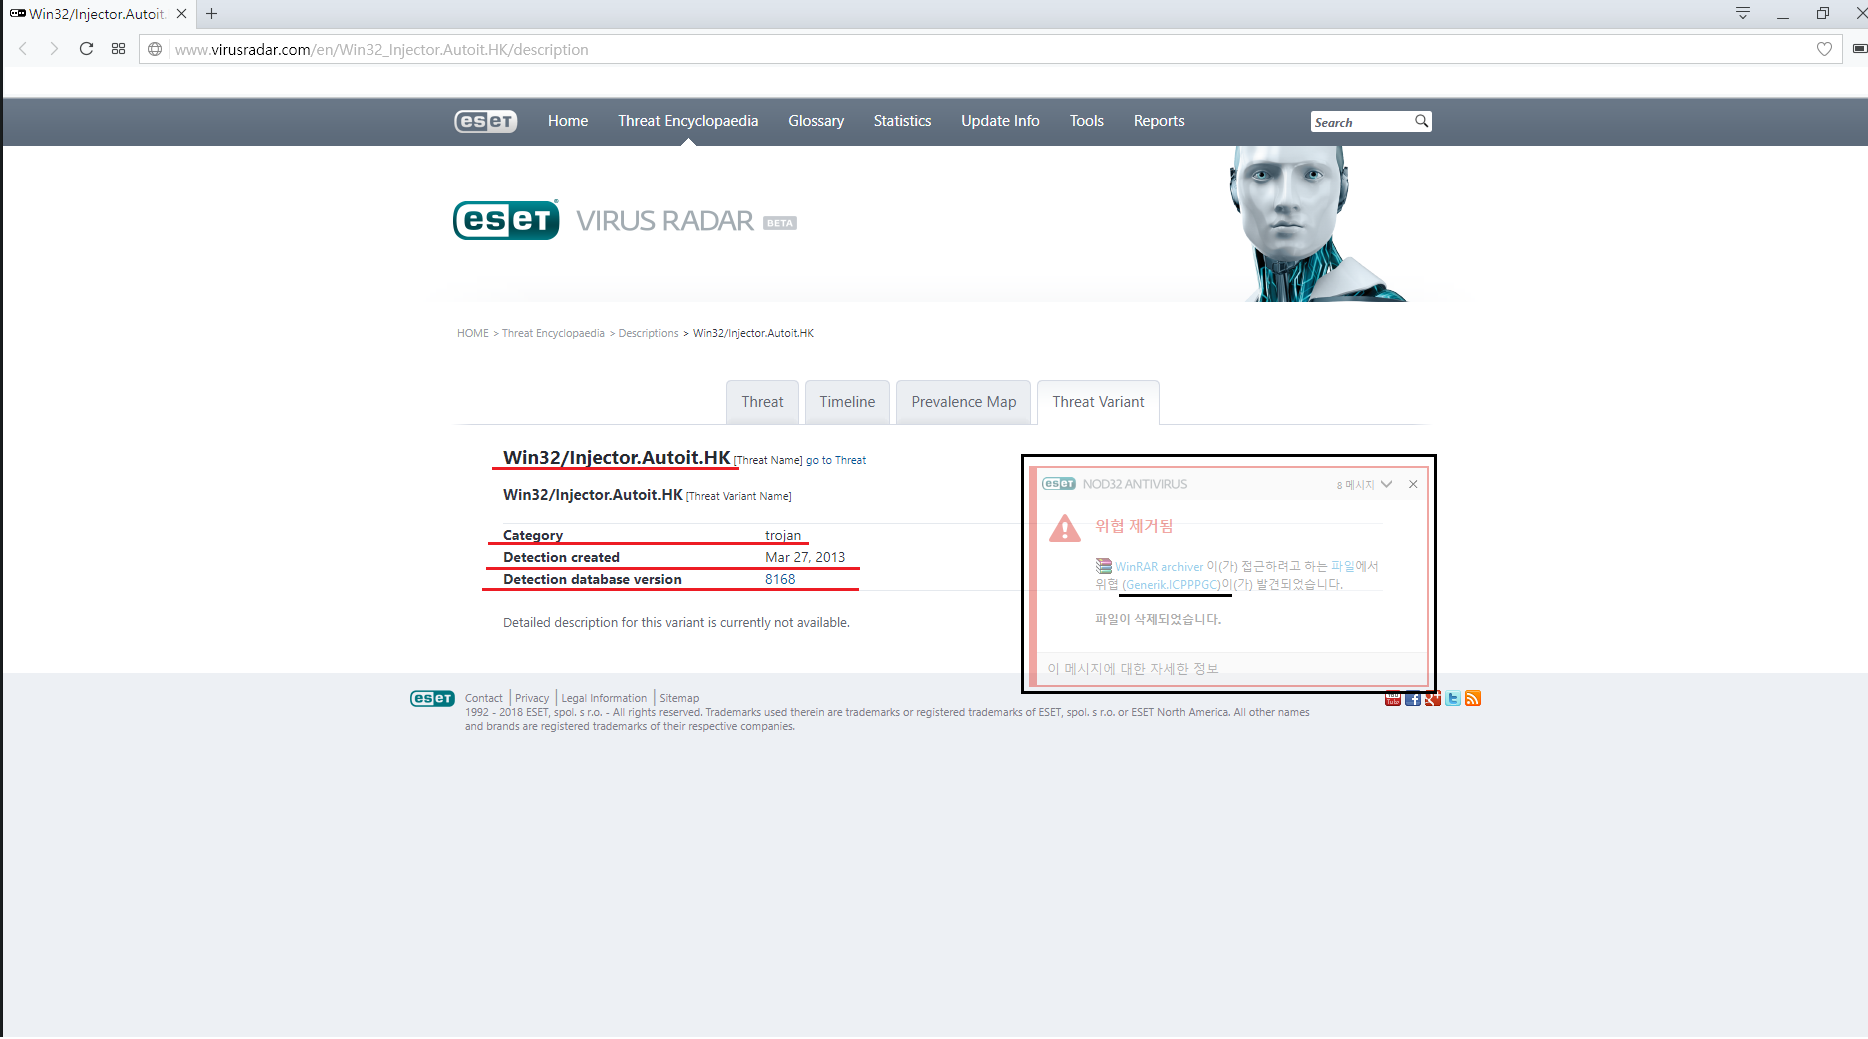Open Home in the navigation bar
Viewport: 1868px width, 1039px height.
(x=568, y=121)
